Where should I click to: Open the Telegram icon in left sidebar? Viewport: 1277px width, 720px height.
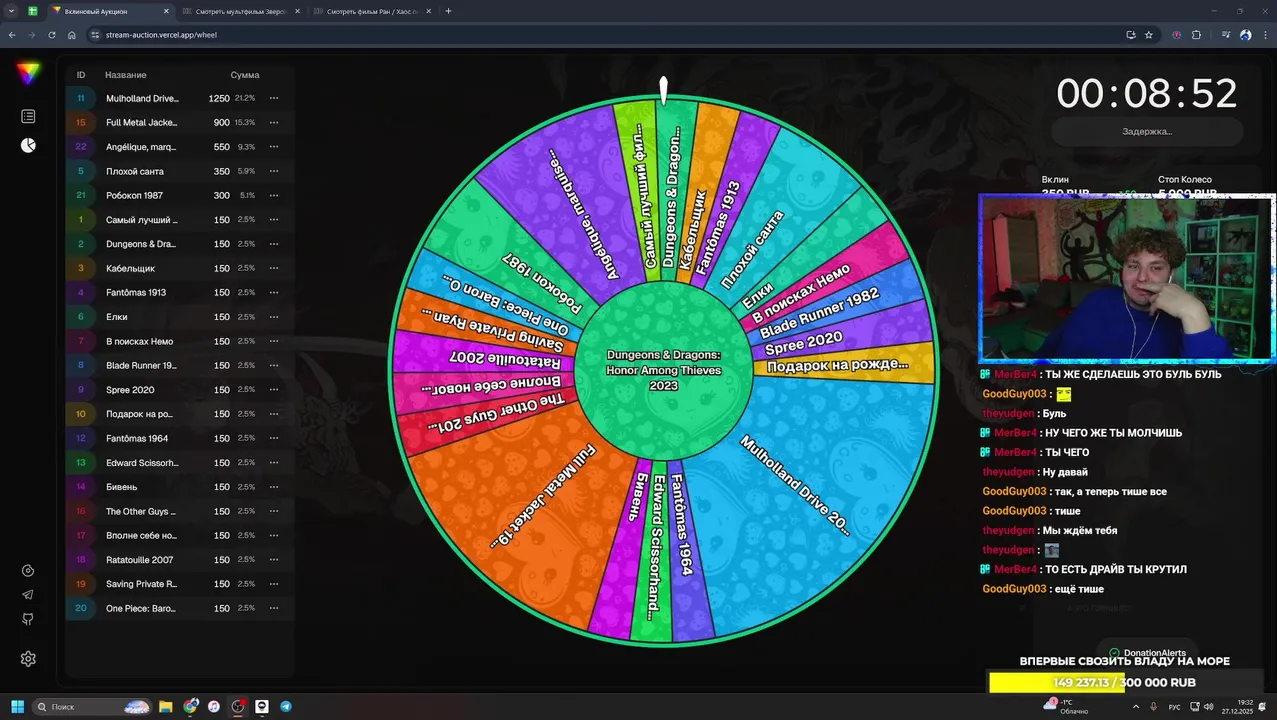pyautogui.click(x=28, y=595)
